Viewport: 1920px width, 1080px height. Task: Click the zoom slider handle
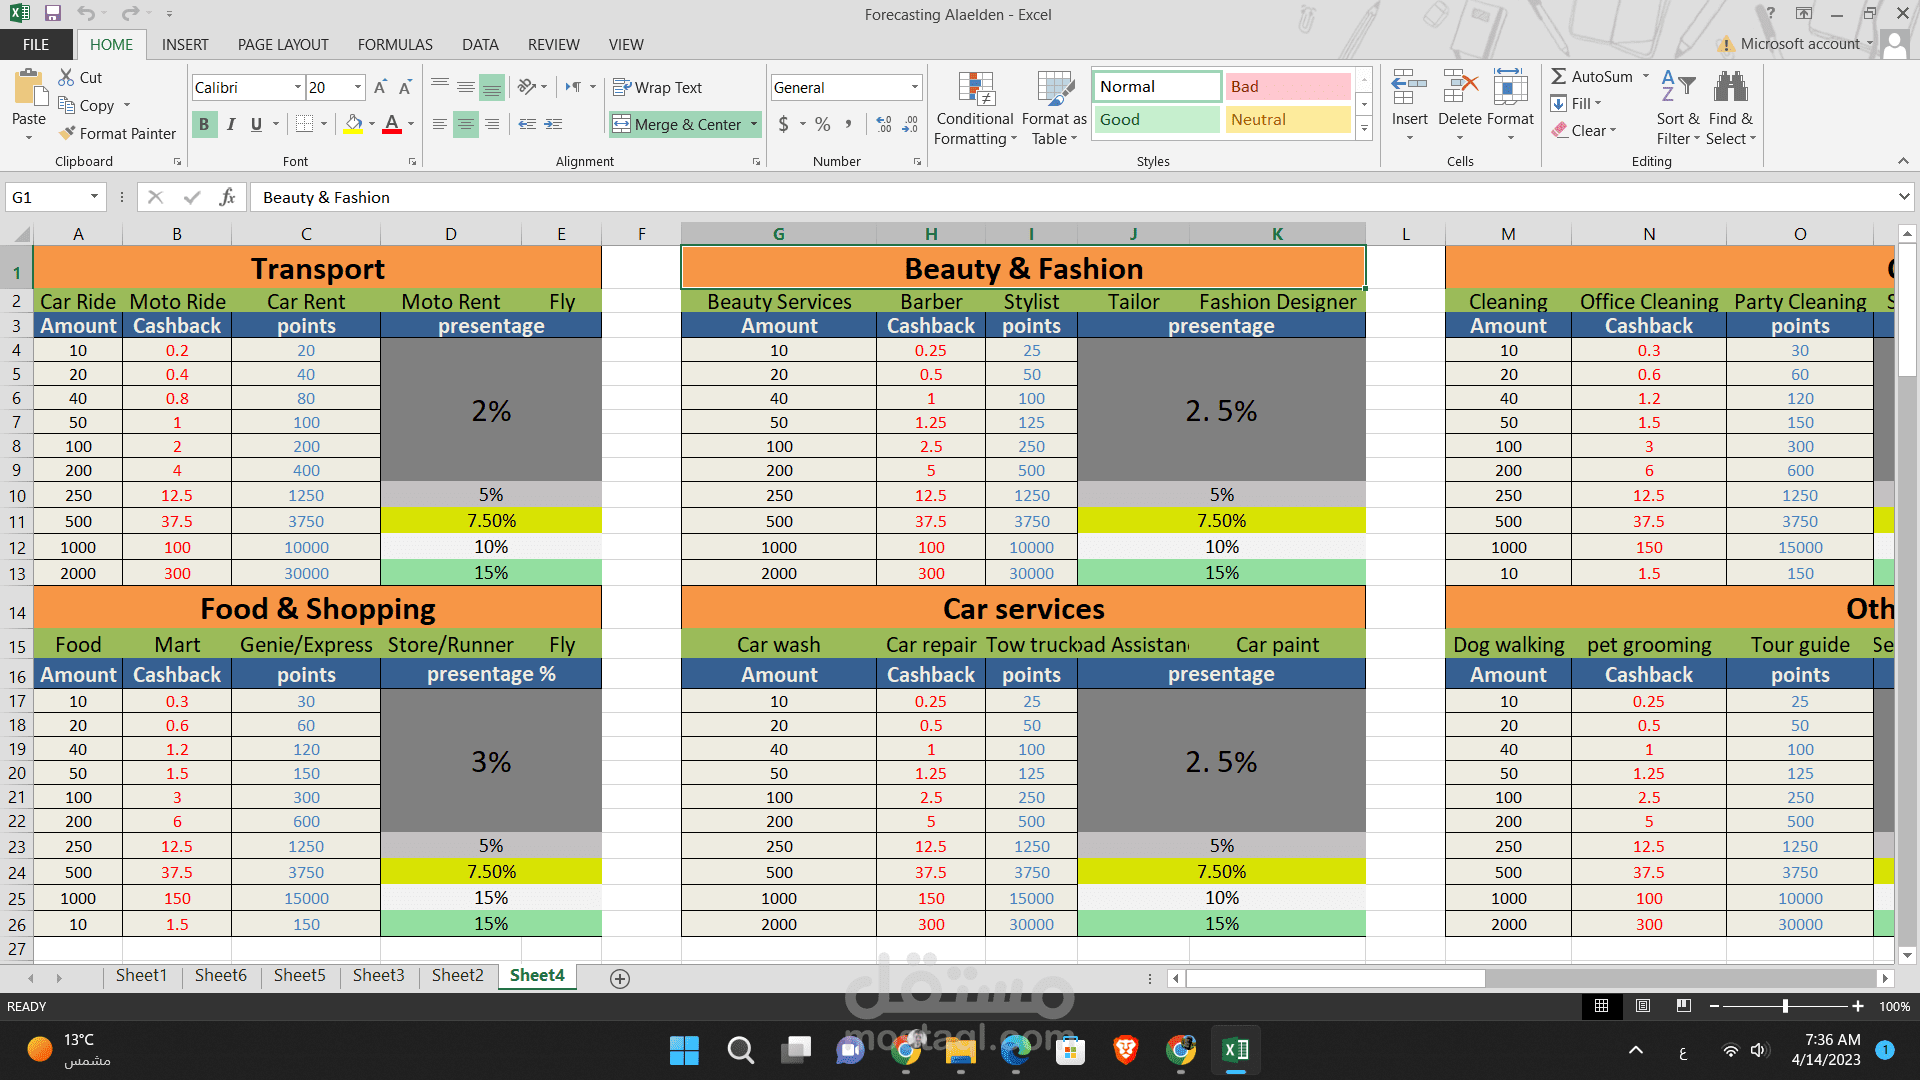click(x=1785, y=1006)
